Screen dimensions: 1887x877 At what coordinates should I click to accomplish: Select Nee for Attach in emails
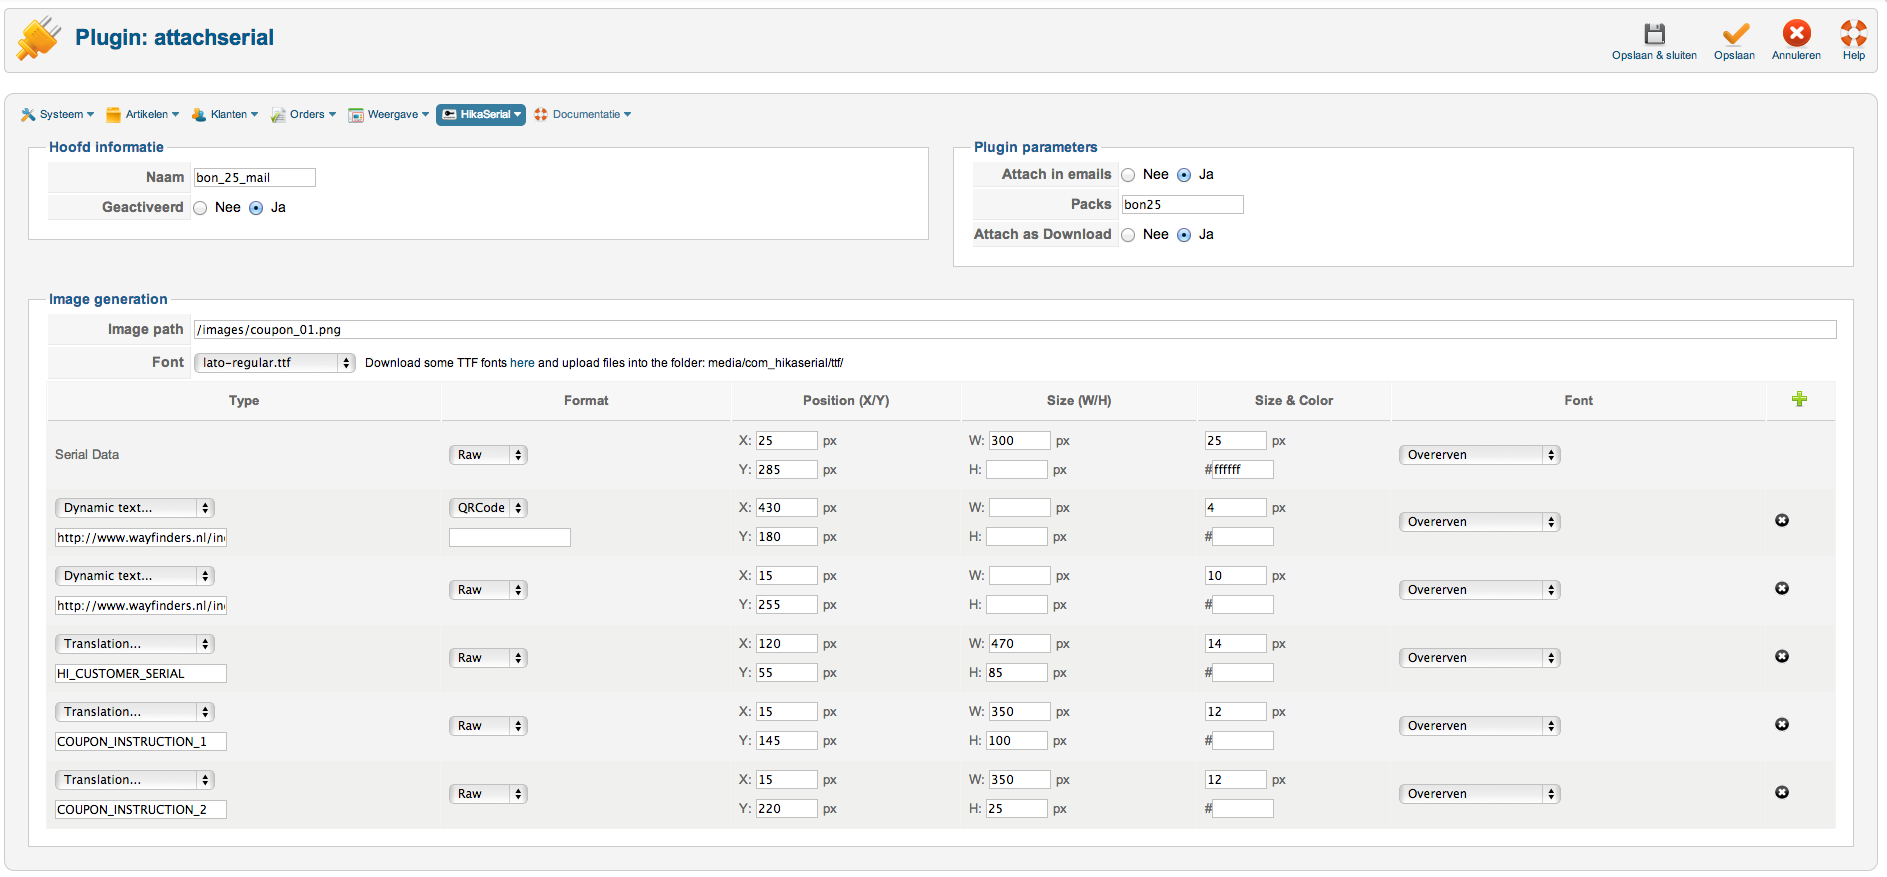point(1128,175)
